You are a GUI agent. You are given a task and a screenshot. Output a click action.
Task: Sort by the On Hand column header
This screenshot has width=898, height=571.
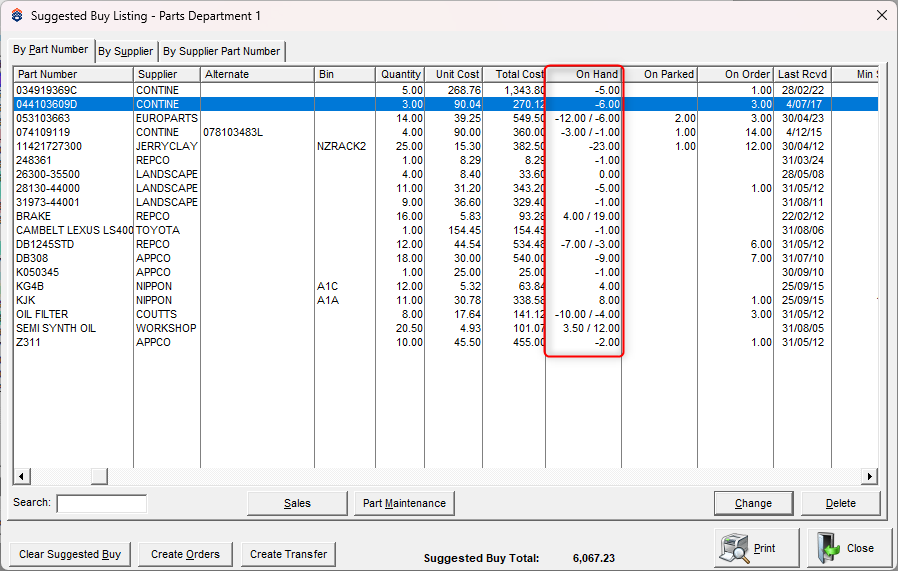(x=584, y=74)
